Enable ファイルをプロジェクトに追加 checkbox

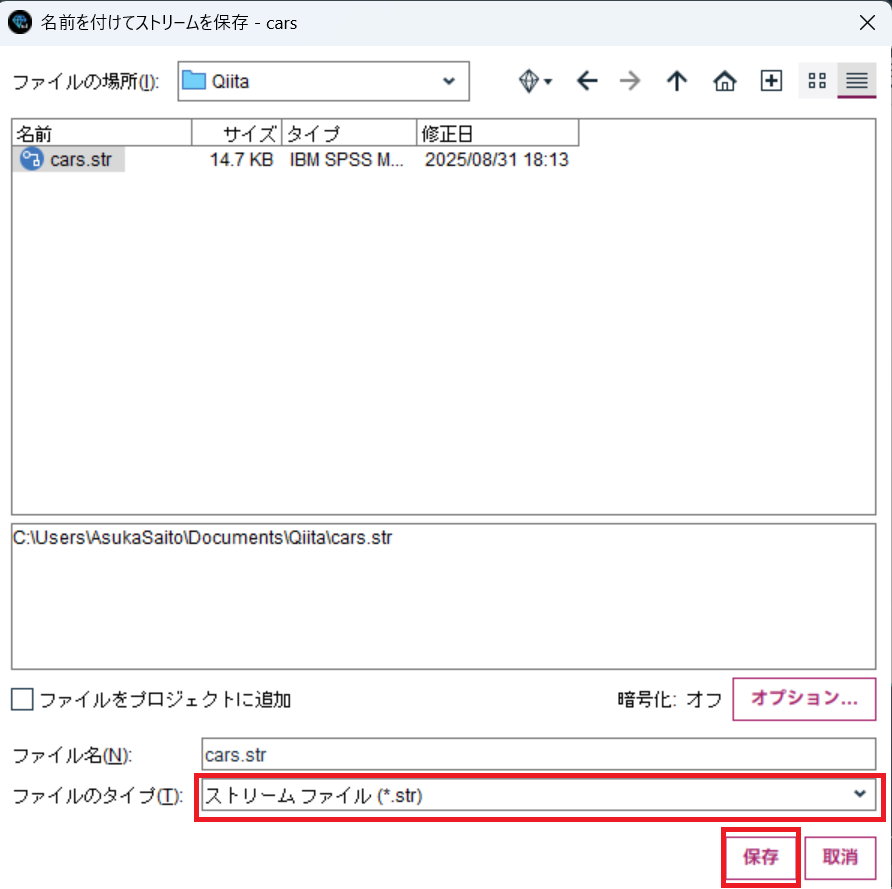click(22, 699)
